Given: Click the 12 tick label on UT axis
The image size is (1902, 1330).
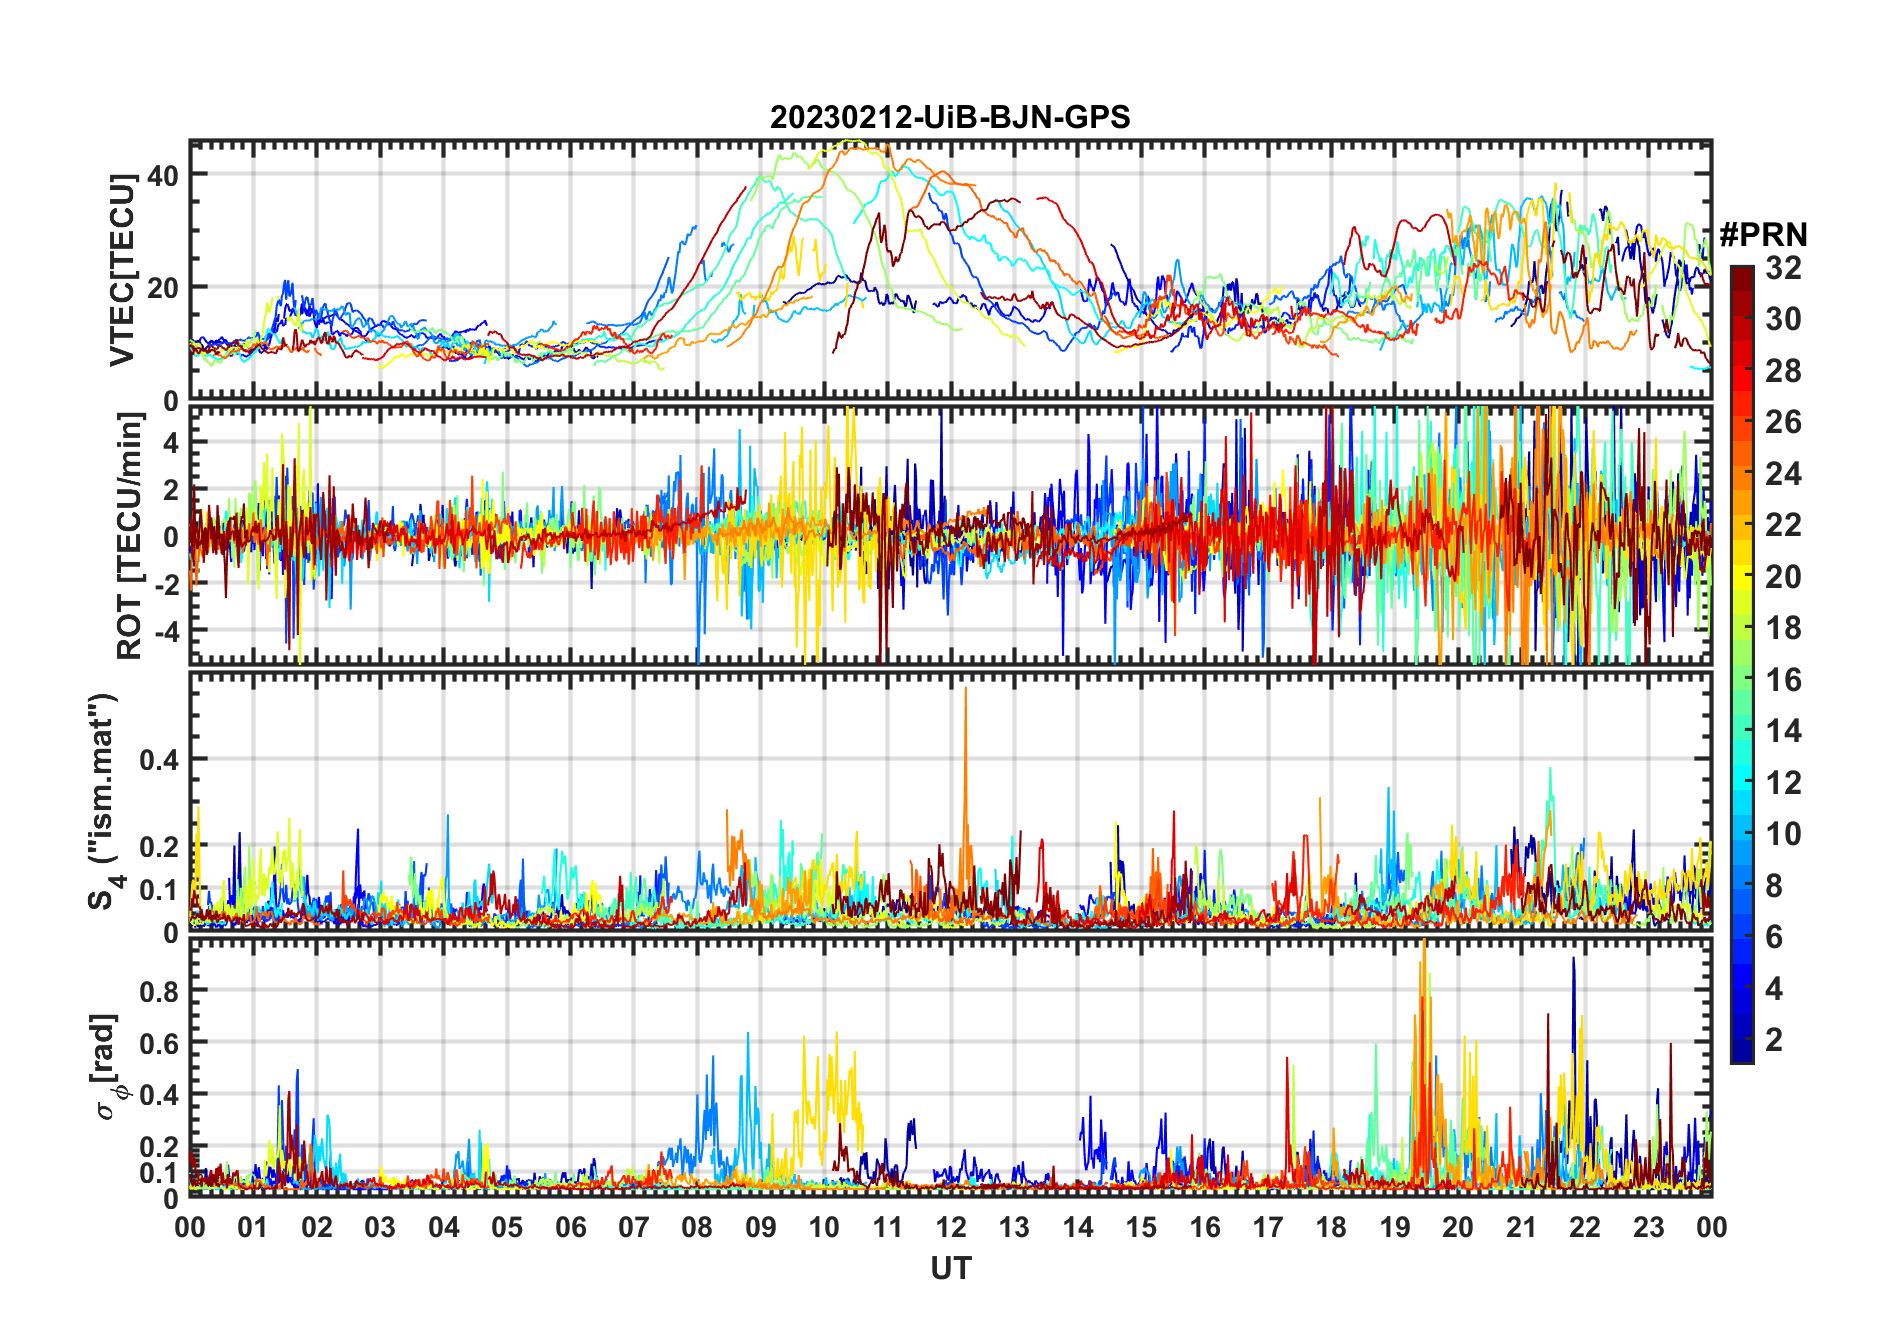Looking at the screenshot, I should pos(950,1227).
